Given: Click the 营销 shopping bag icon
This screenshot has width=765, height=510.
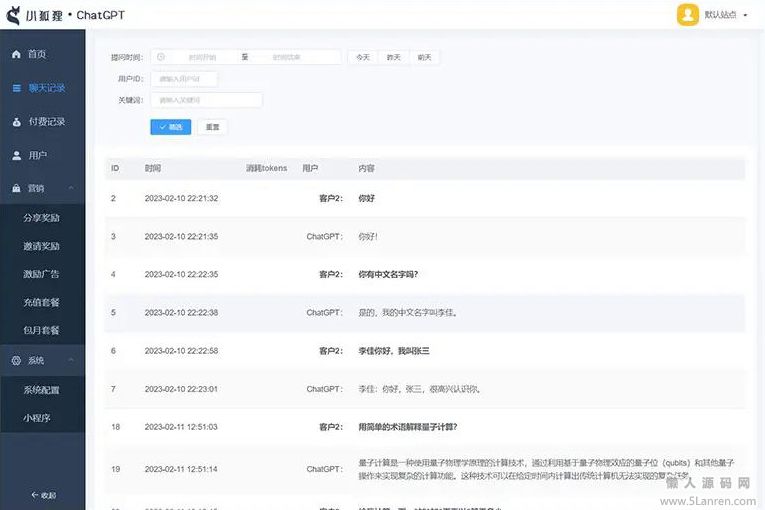Looking at the screenshot, I should coord(16,188).
